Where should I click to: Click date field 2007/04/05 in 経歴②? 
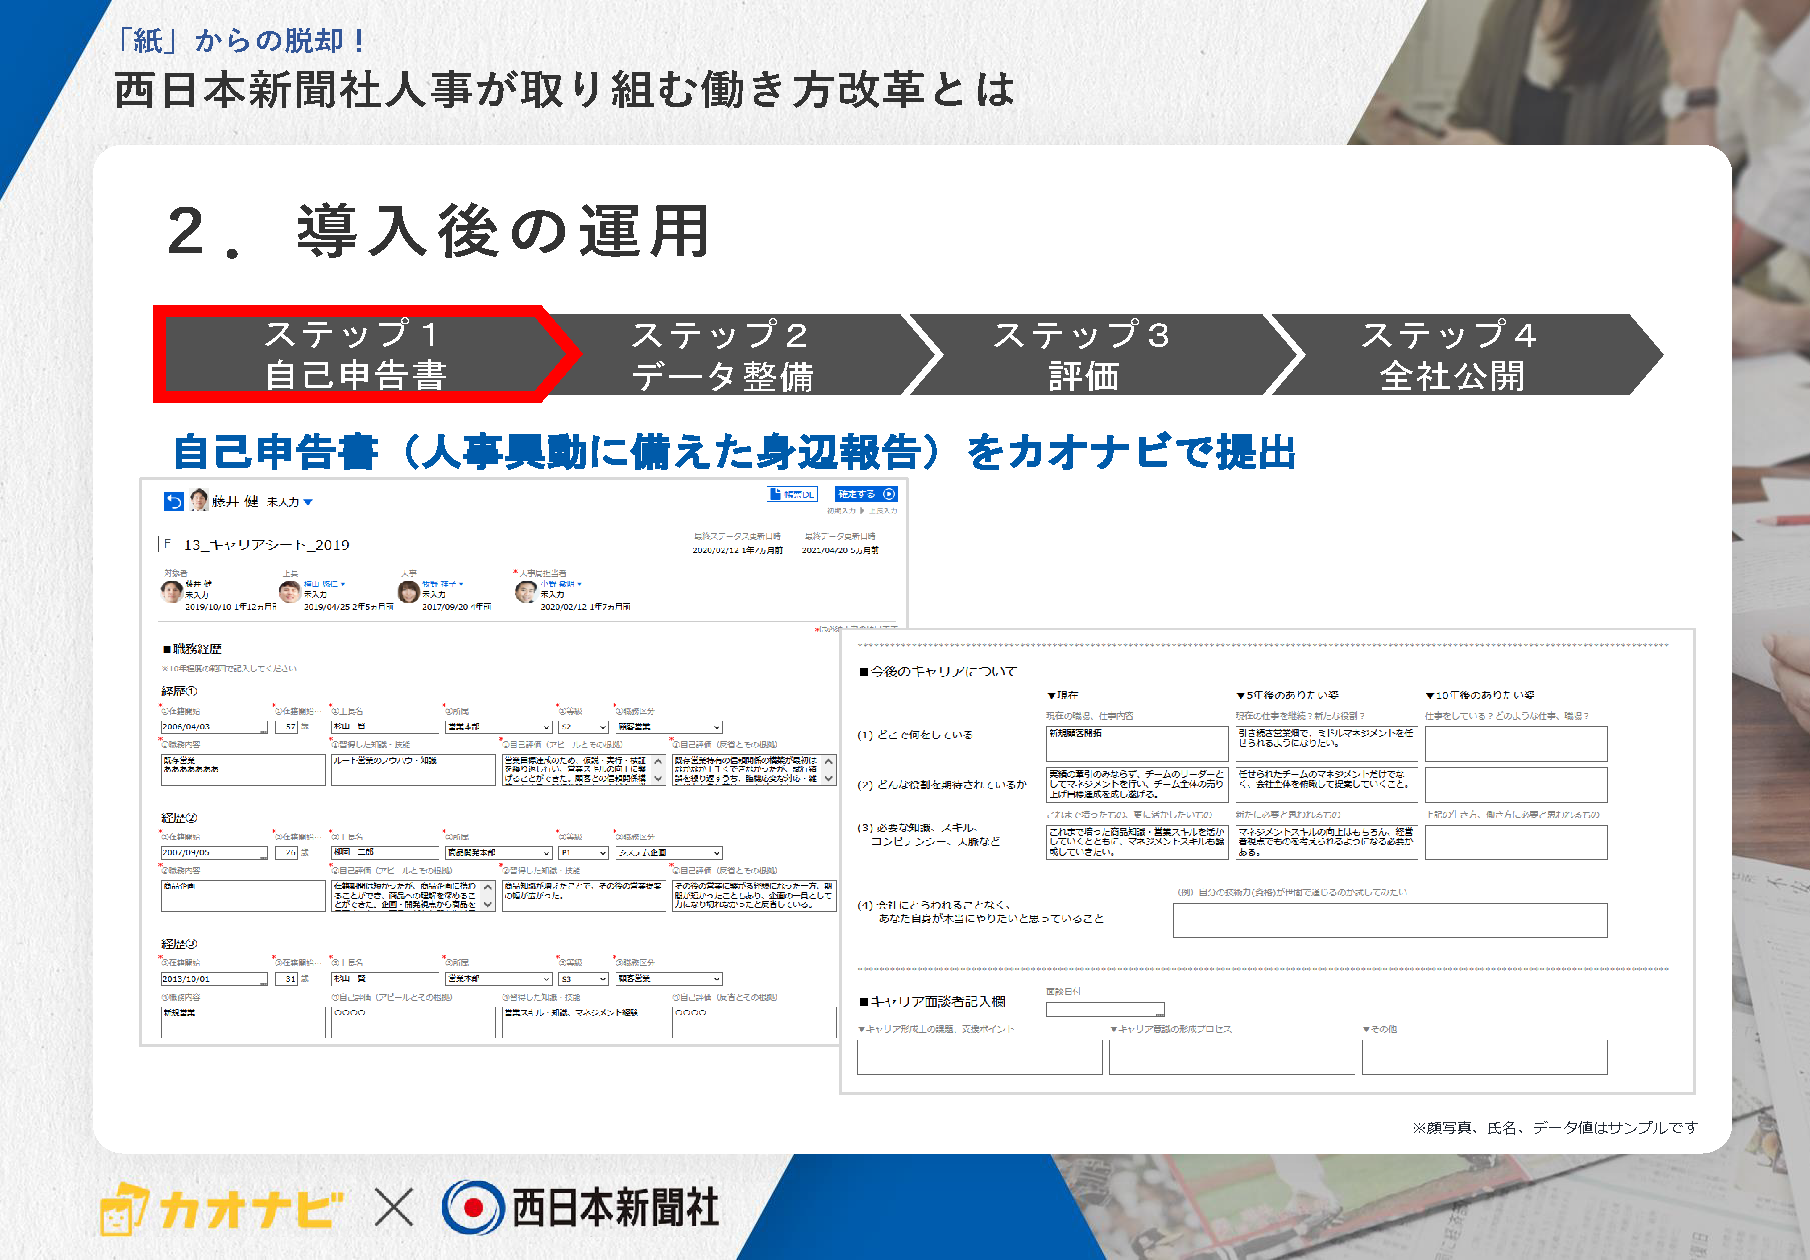coord(214,853)
